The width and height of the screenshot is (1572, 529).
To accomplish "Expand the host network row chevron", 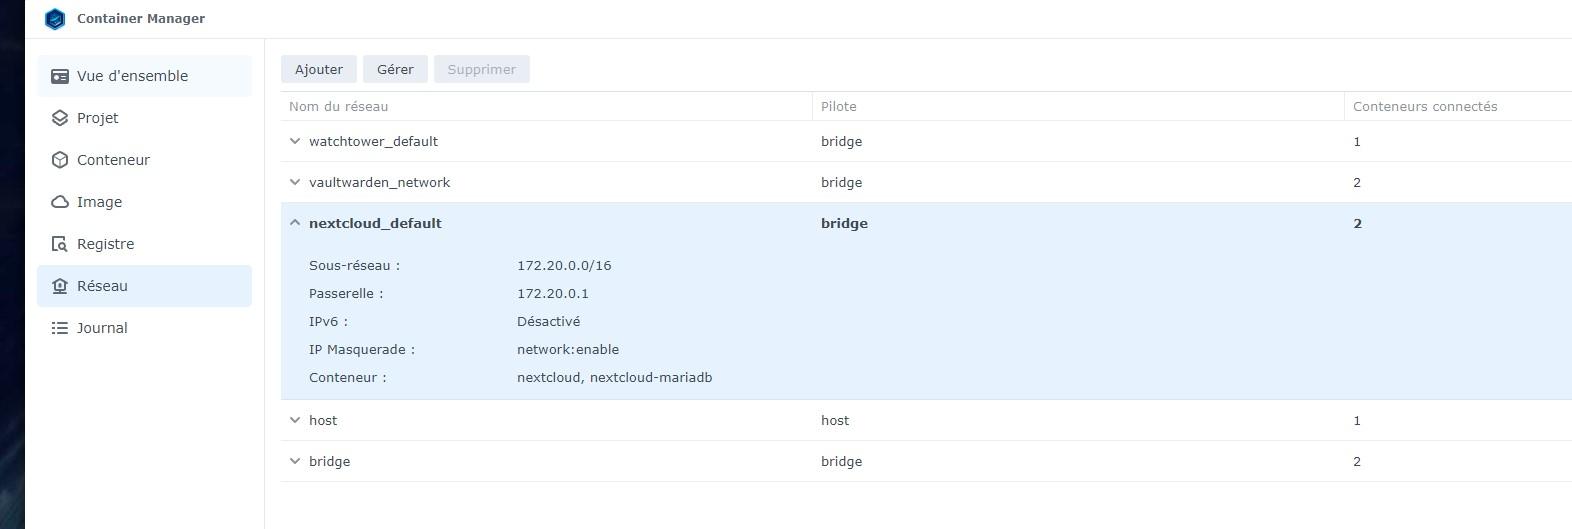I will click(295, 420).
